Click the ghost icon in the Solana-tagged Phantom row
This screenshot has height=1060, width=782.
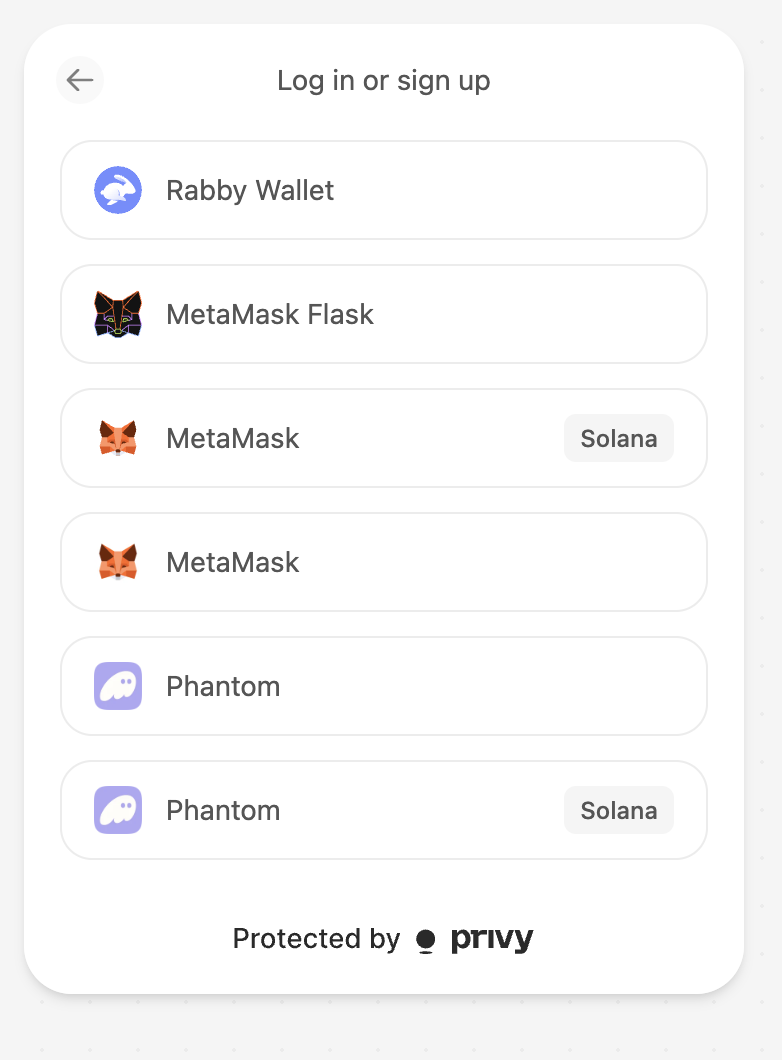118,810
